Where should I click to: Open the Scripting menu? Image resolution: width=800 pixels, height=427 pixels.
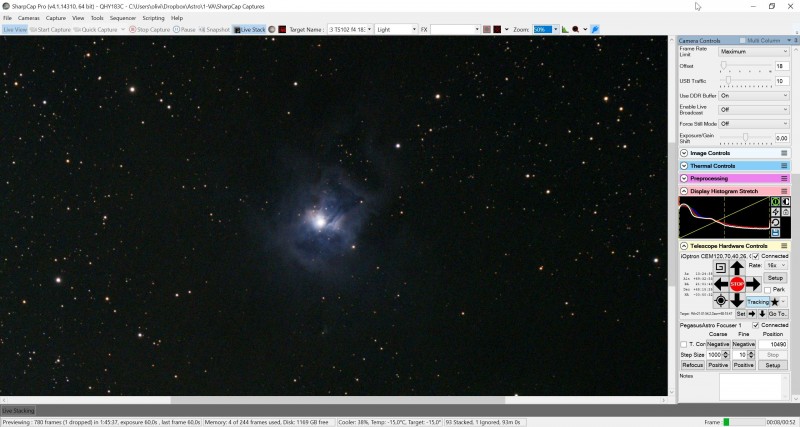[153, 18]
